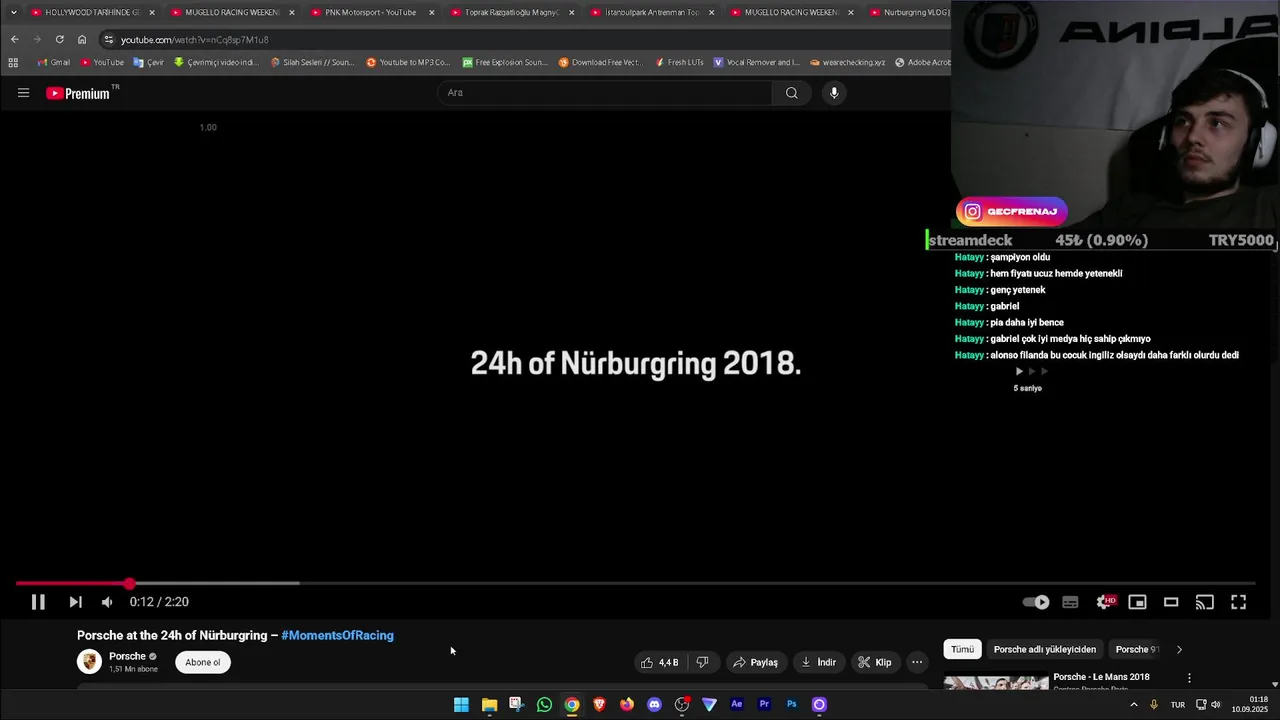
Task: Click the search magnifier button
Action: (x=791, y=93)
